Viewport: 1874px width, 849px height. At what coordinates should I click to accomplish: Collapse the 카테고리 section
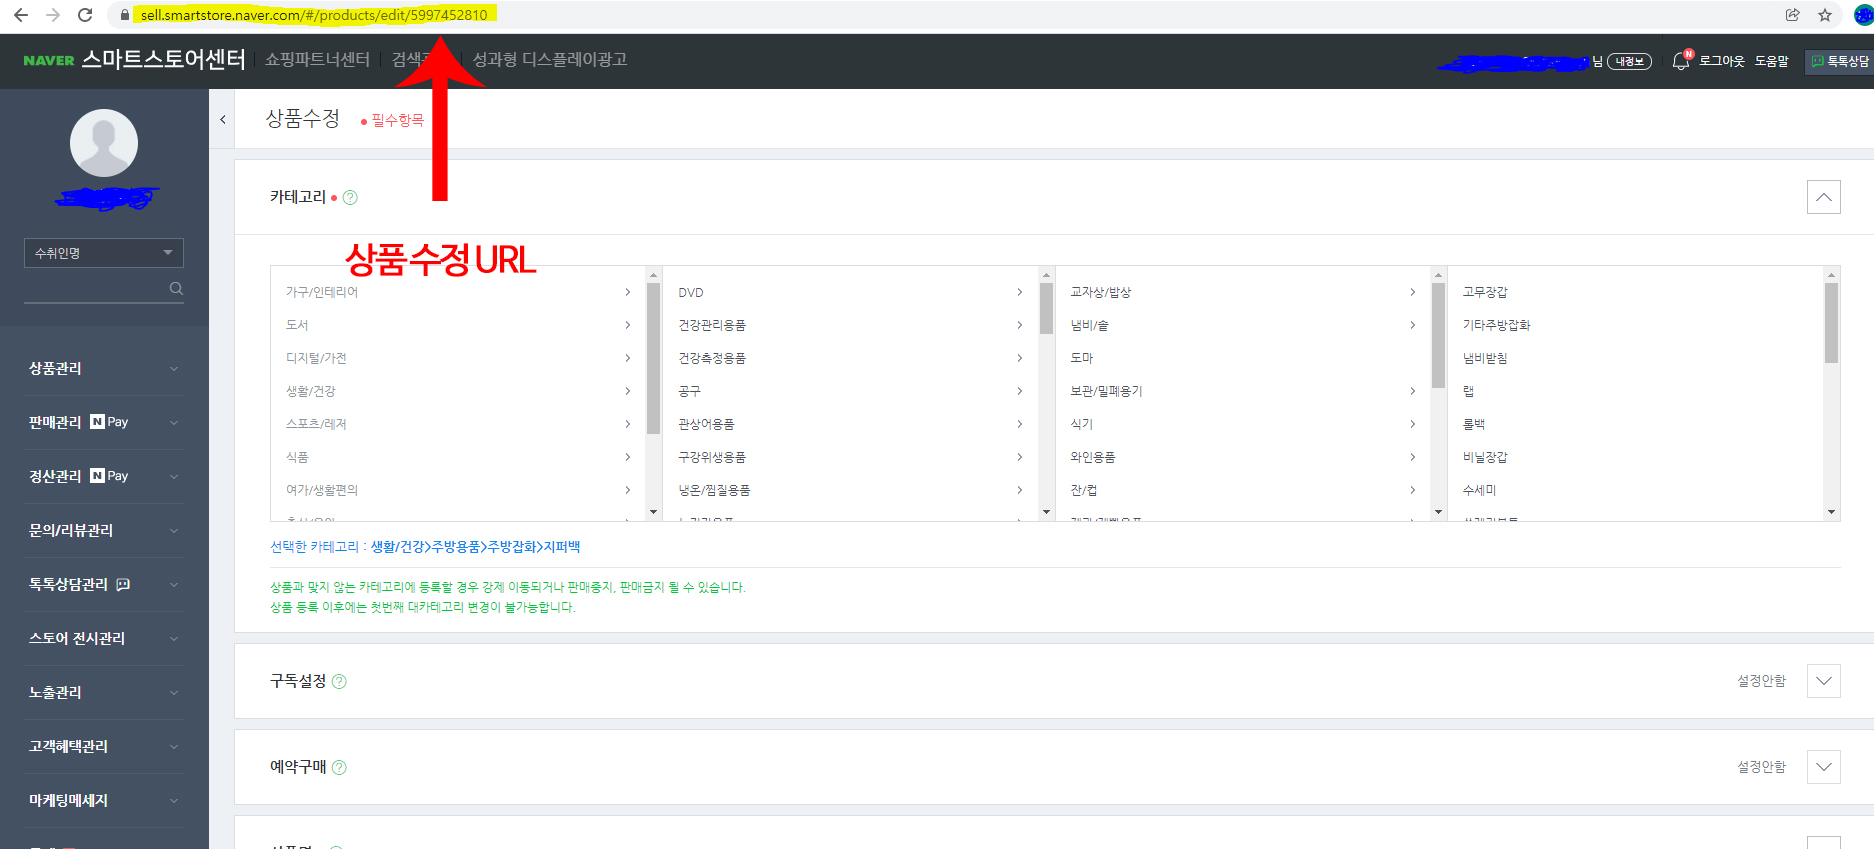click(1823, 197)
